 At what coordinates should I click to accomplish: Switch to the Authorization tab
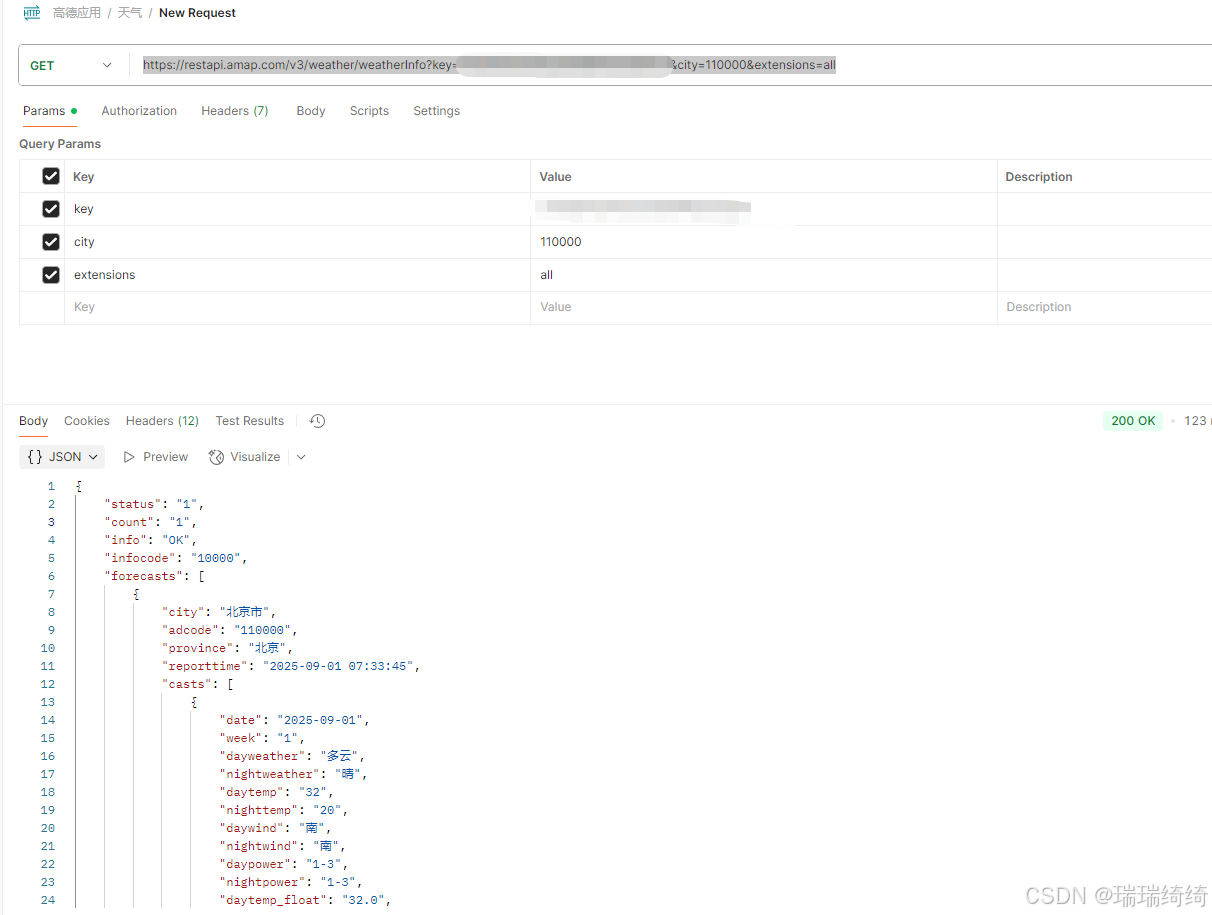coord(139,111)
